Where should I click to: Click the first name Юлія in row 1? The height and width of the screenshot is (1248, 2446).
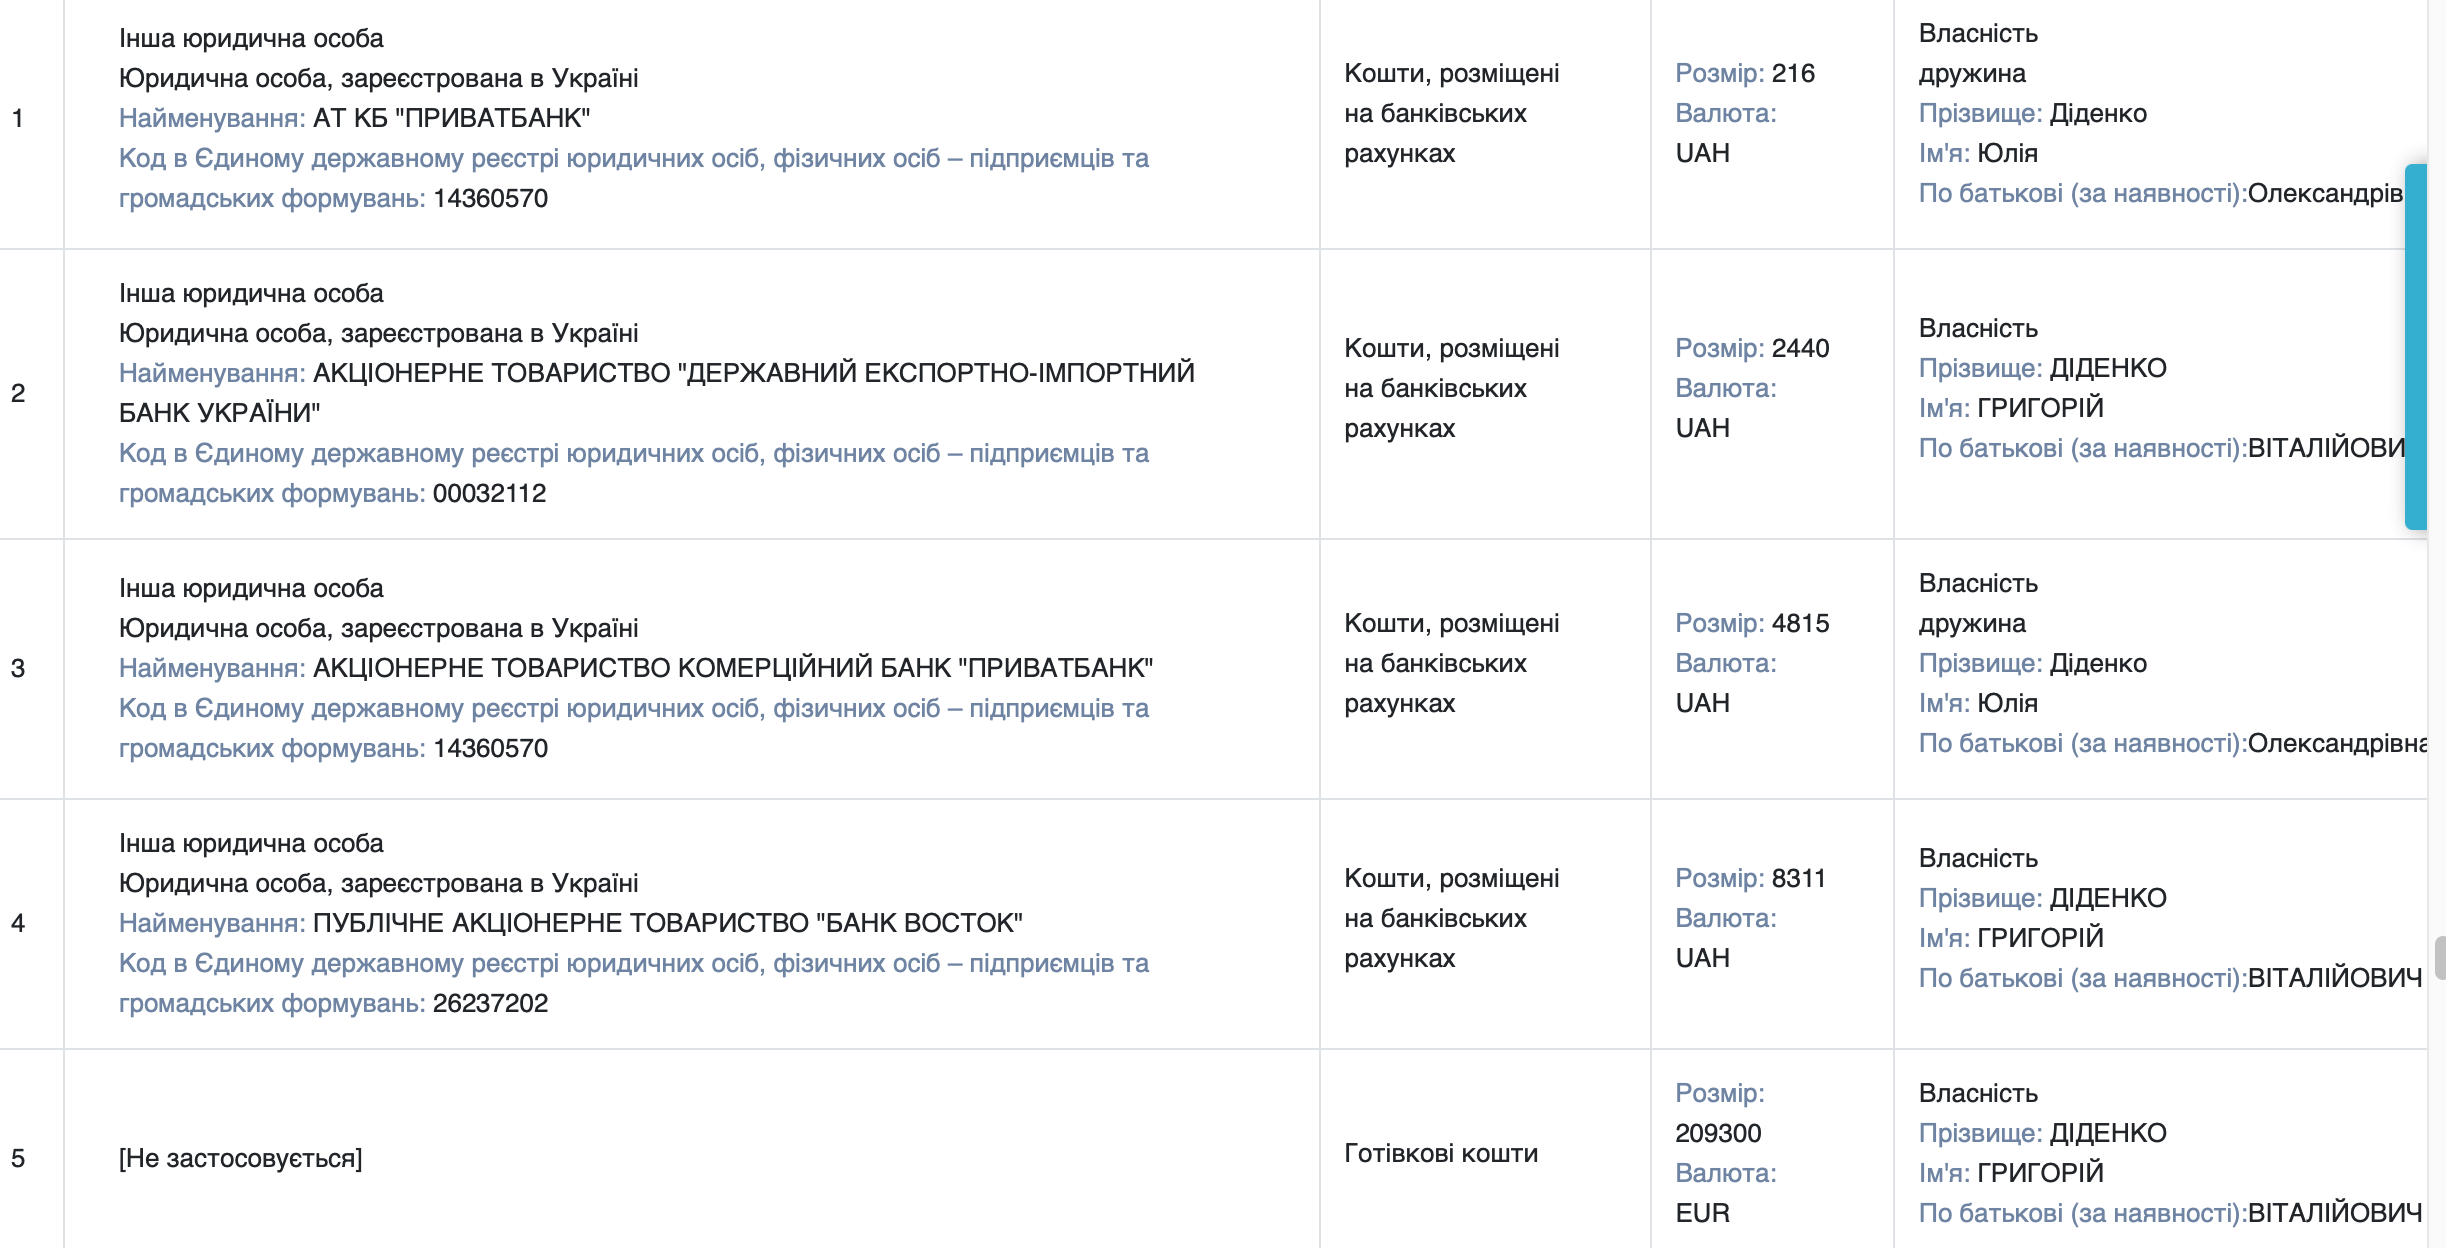tap(2007, 153)
